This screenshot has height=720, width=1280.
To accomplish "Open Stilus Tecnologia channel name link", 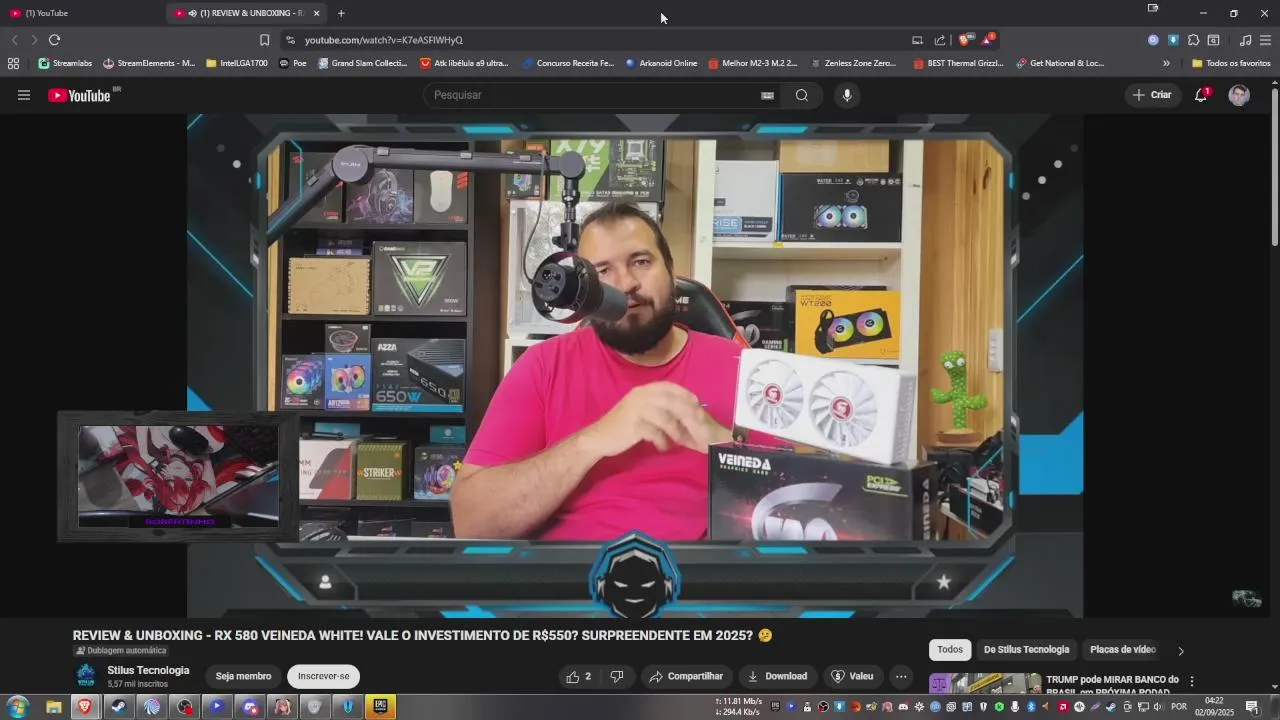I will click(148, 670).
